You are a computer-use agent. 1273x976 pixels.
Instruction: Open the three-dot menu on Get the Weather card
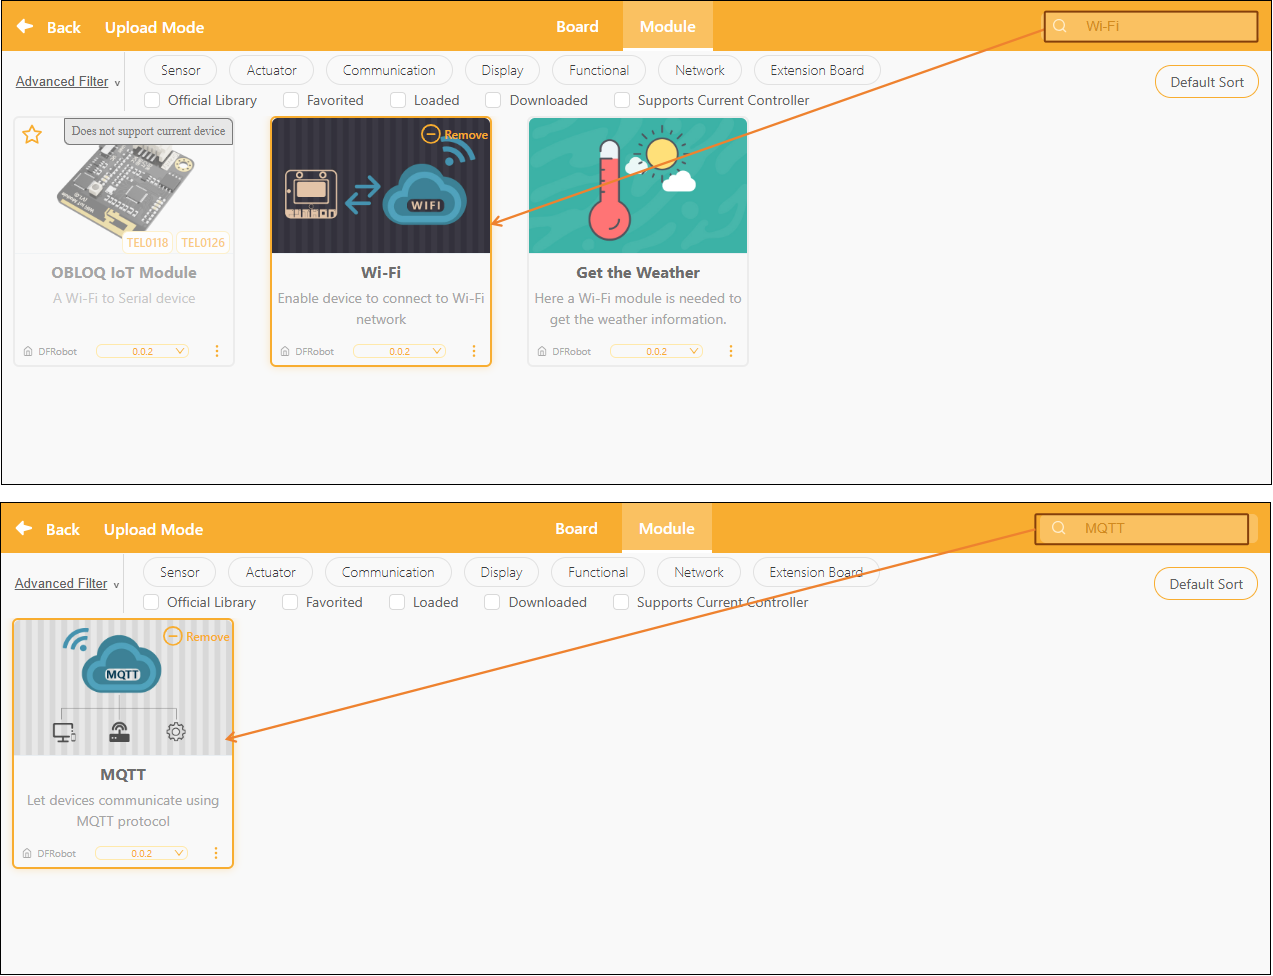[731, 351]
